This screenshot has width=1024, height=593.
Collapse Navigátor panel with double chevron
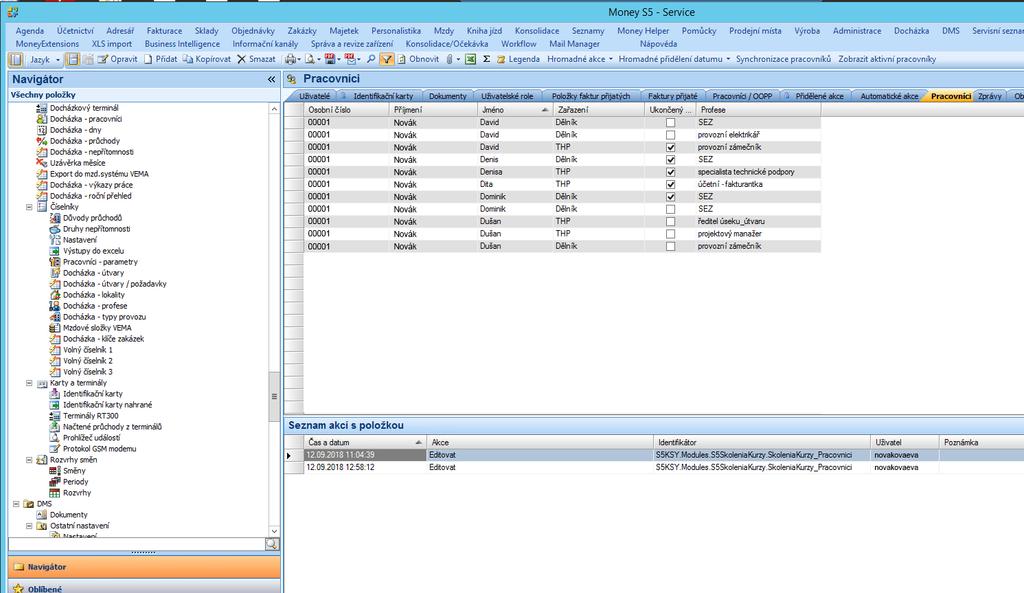272,80
